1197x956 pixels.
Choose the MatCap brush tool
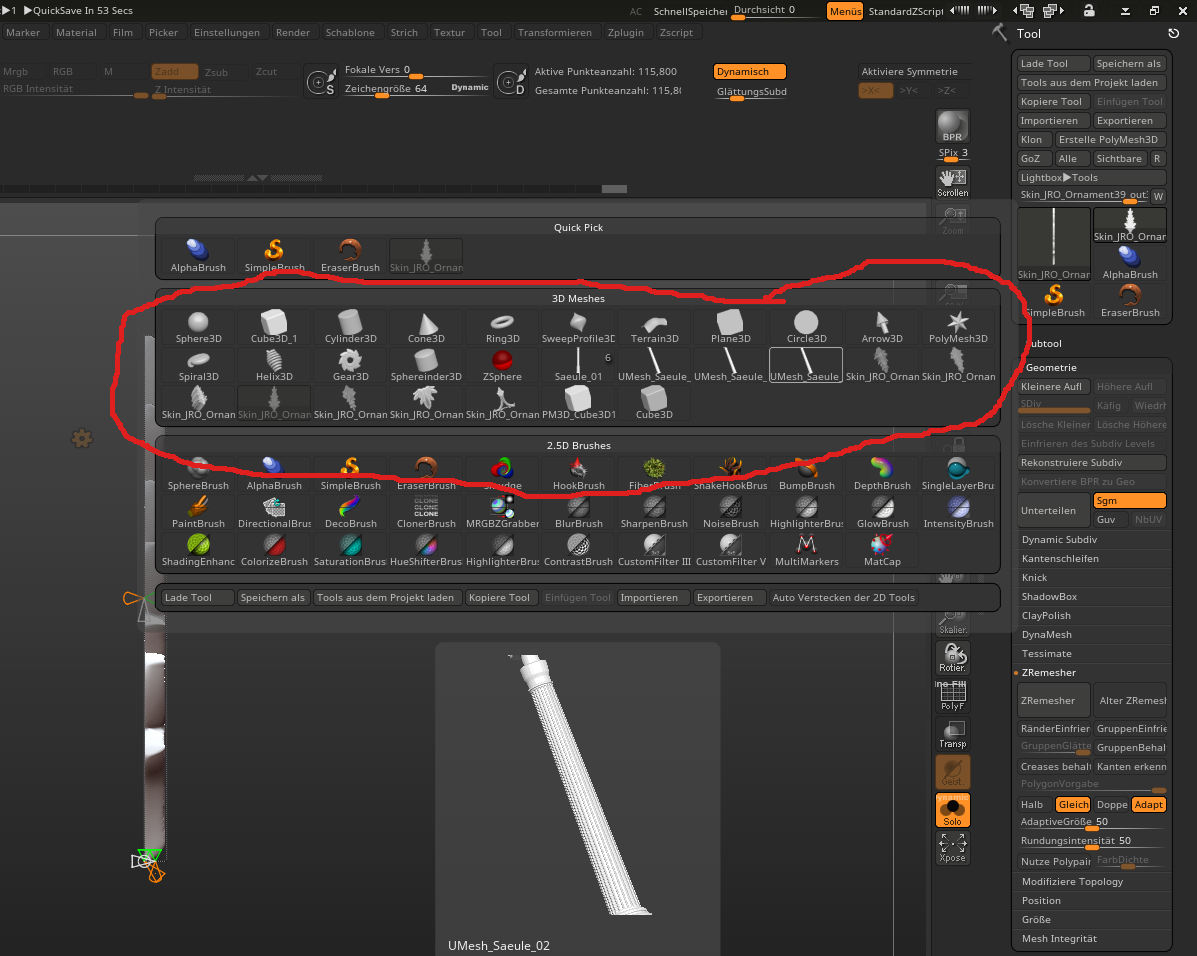pos(882,549)
